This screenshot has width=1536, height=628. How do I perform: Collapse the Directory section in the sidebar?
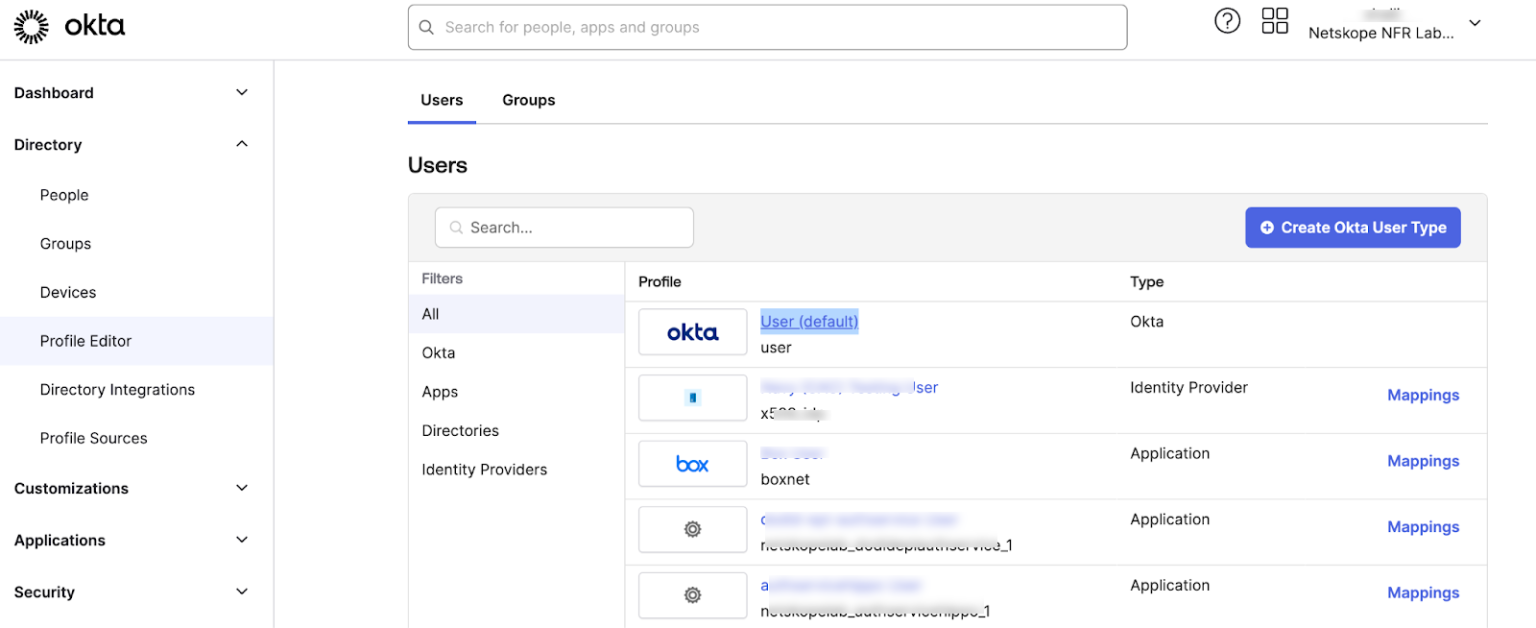pos(241,144)
